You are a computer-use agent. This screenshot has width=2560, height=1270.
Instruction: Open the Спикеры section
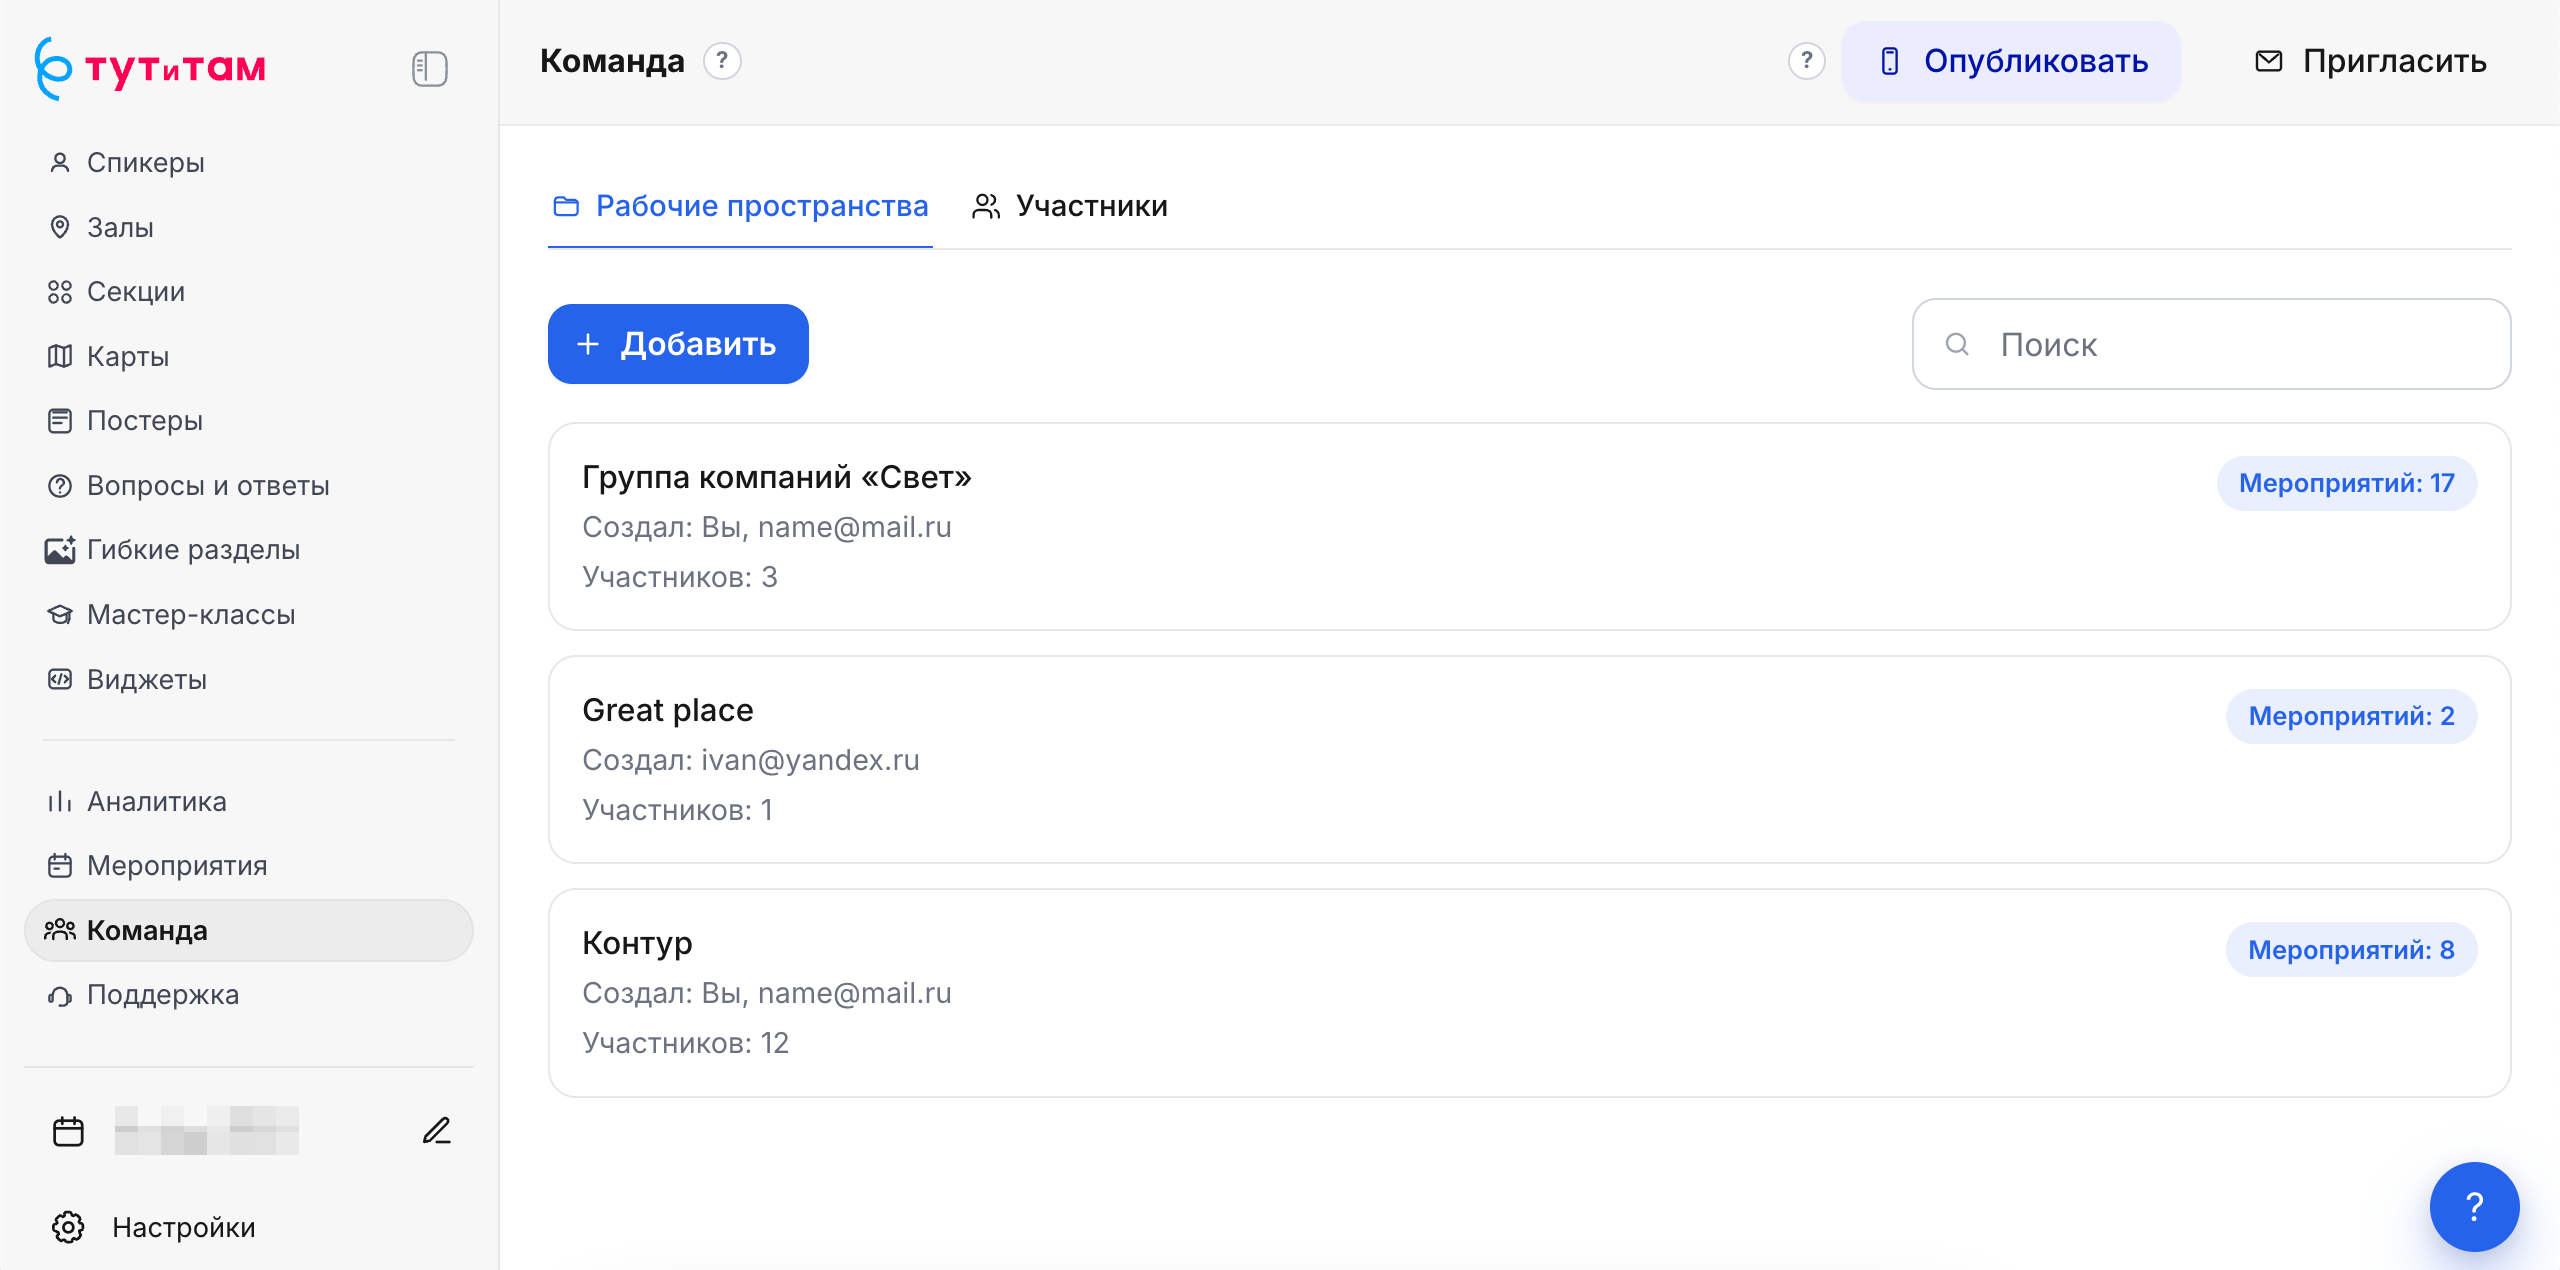coord(248,162)
